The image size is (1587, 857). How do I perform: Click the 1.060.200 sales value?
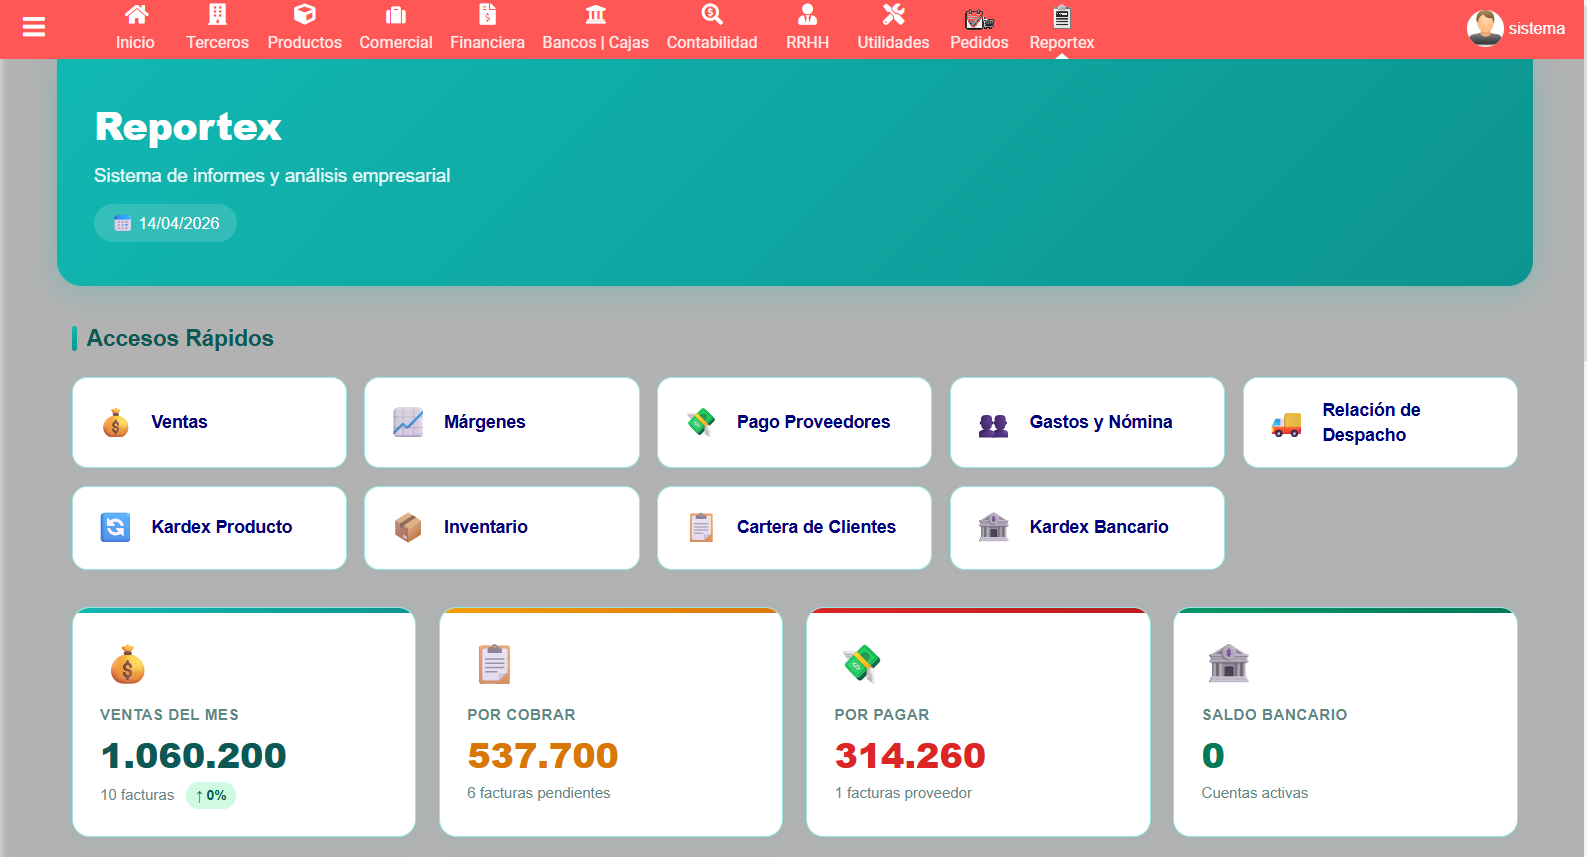tap(194, 756)
